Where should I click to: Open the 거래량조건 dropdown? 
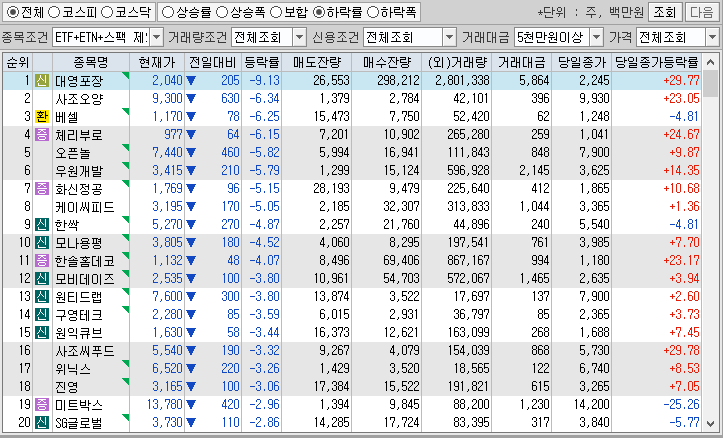tap(300, 37)
